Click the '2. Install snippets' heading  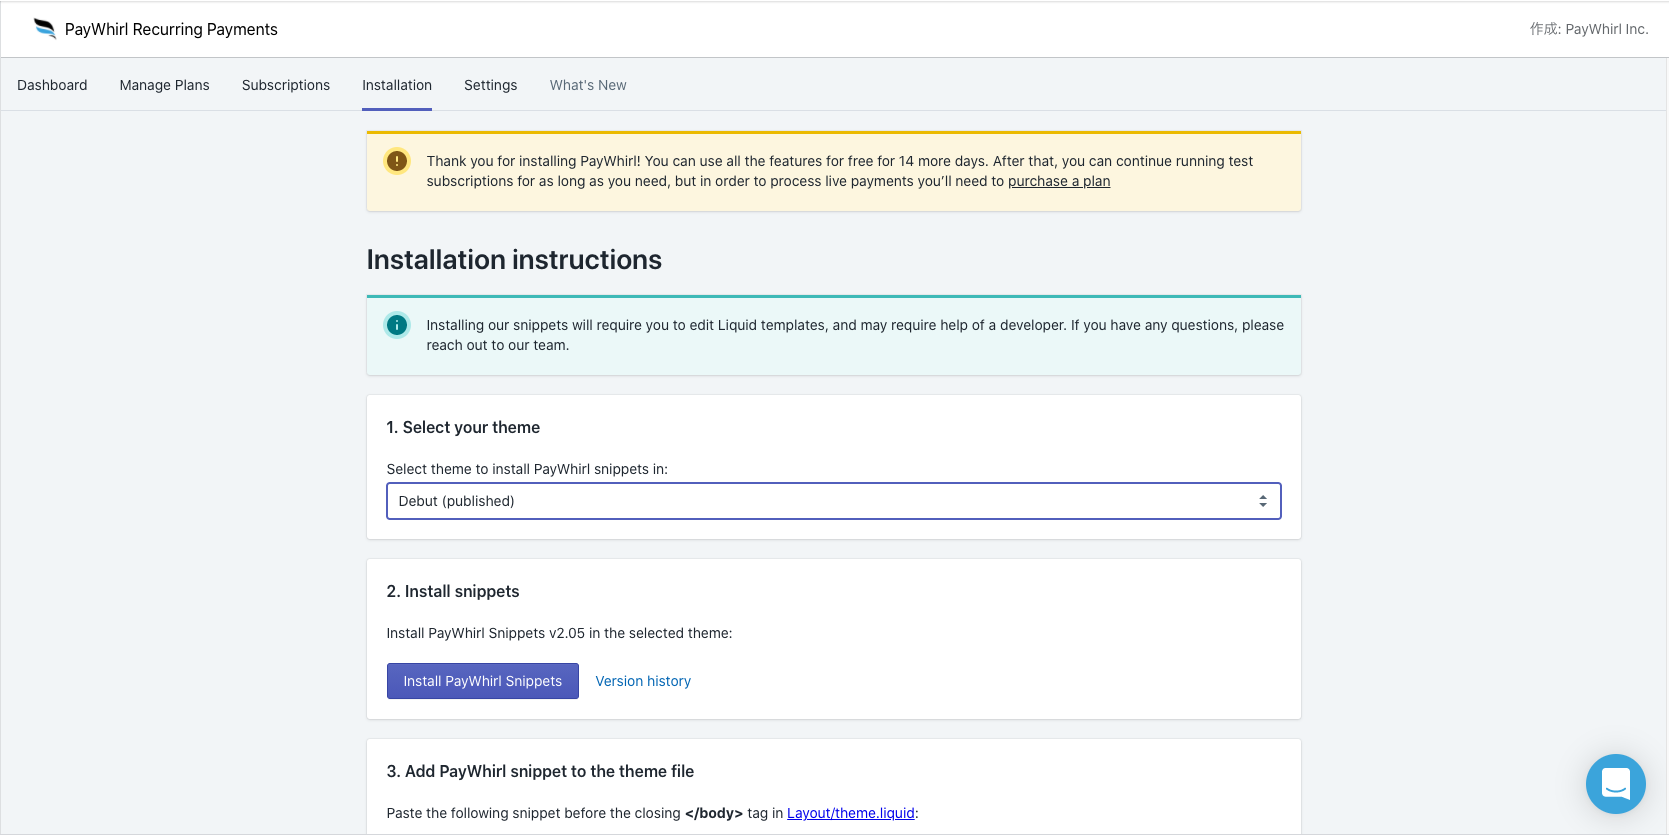(x=453, y=591)
